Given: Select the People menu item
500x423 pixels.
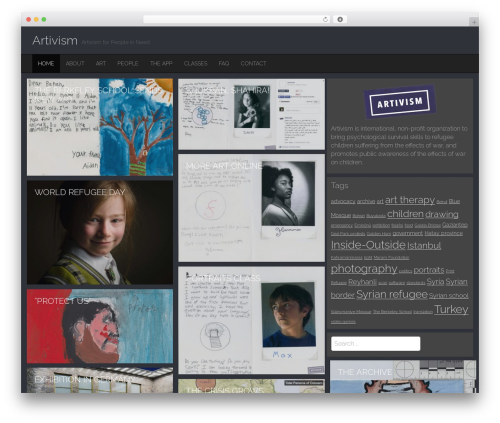Looking at the screenshot, I should 128,63.
